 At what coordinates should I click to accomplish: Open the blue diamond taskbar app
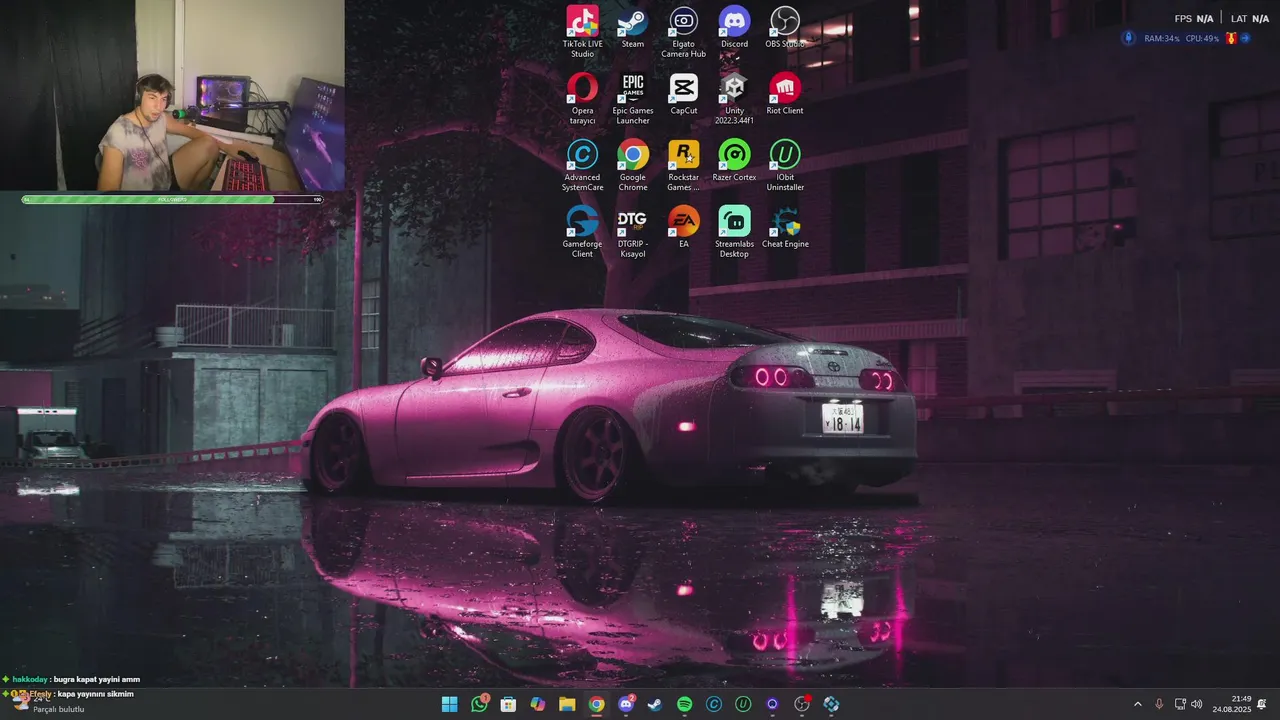[x=831, y=704]
